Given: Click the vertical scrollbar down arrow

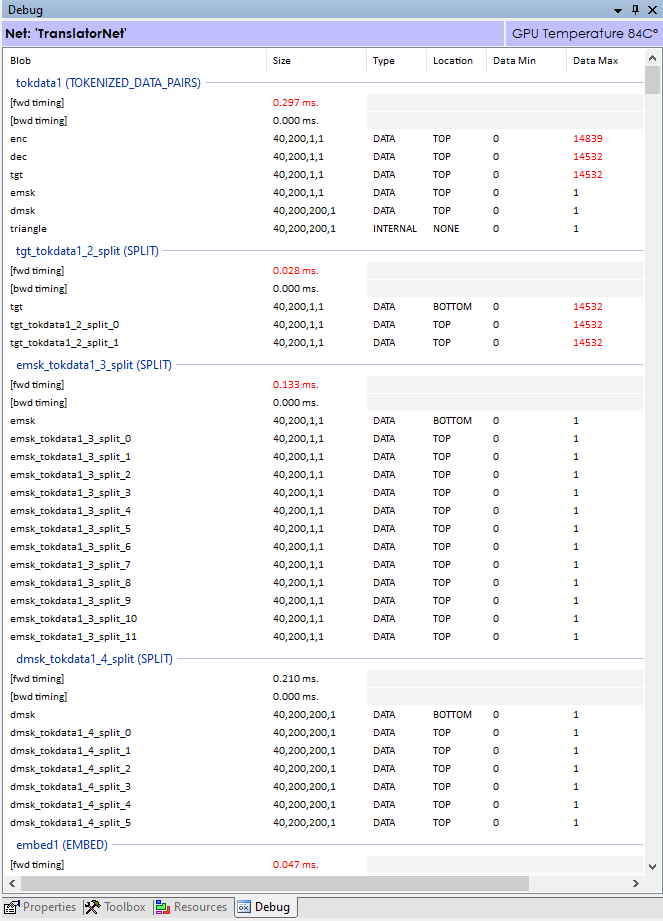Looking at the screenshot, I should tap(652, 866).
